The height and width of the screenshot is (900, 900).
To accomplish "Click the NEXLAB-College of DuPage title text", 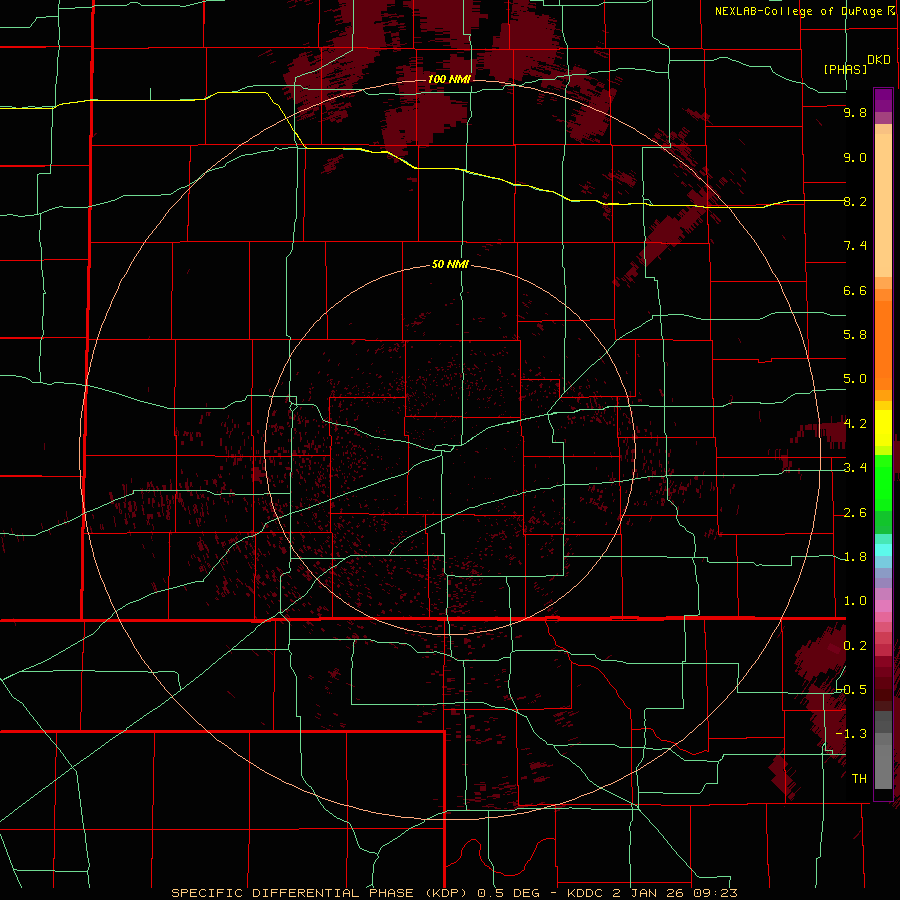I will pyautogui.click(x=800, y=11).
